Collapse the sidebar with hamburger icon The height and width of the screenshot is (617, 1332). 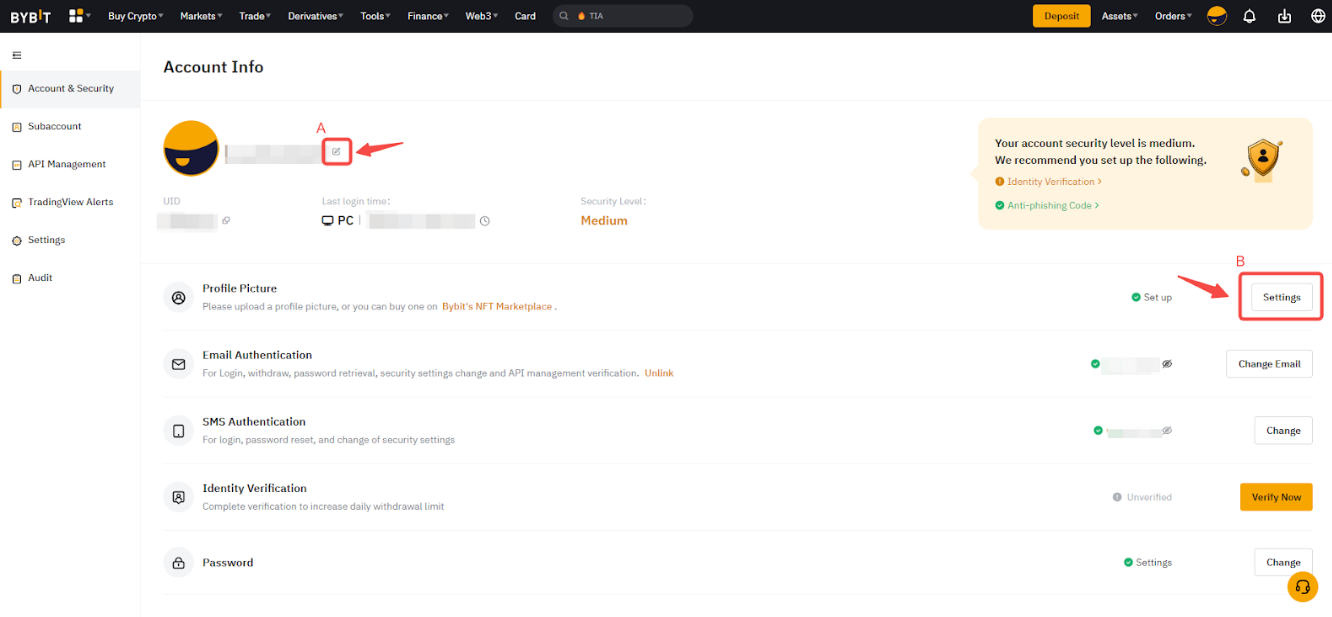click(17, 55)
